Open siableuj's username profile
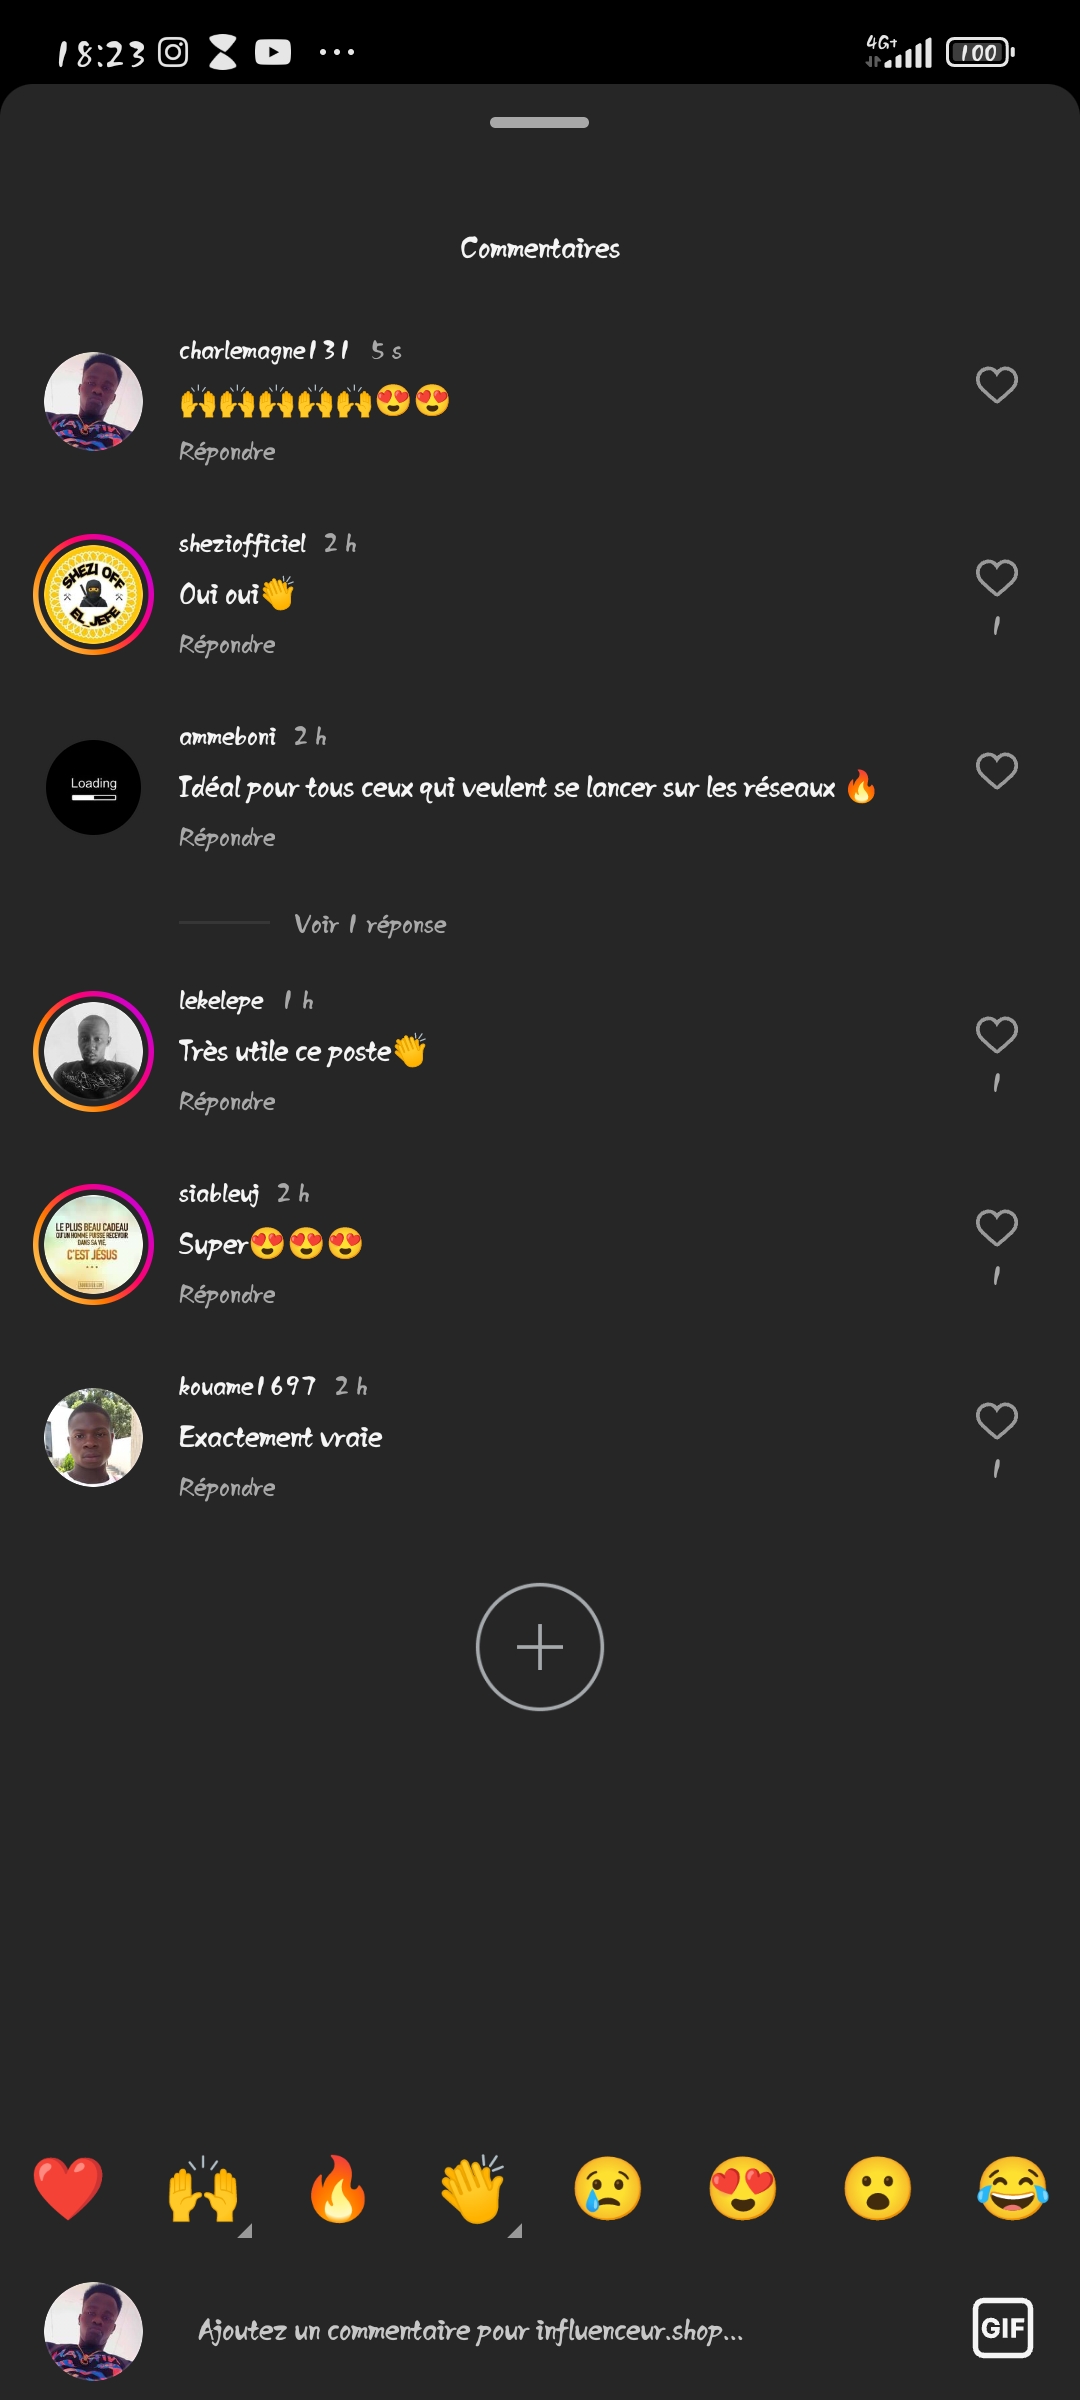The image size is (1080, 2400). pos(219,1194)
